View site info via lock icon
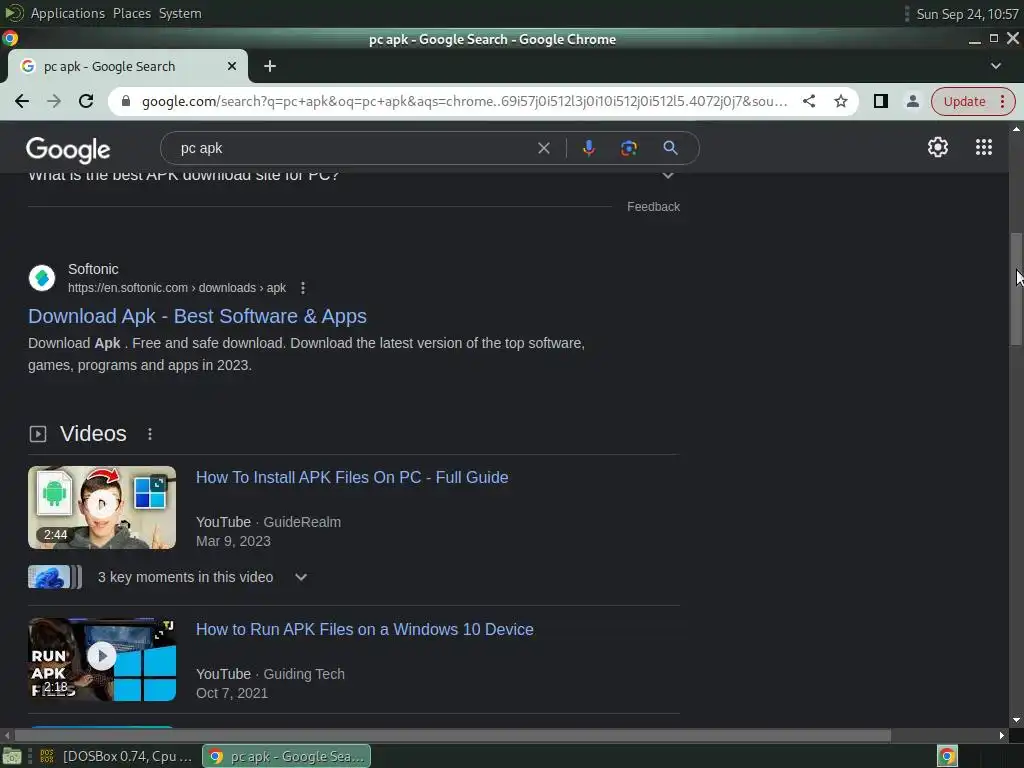 coord(126,101)
